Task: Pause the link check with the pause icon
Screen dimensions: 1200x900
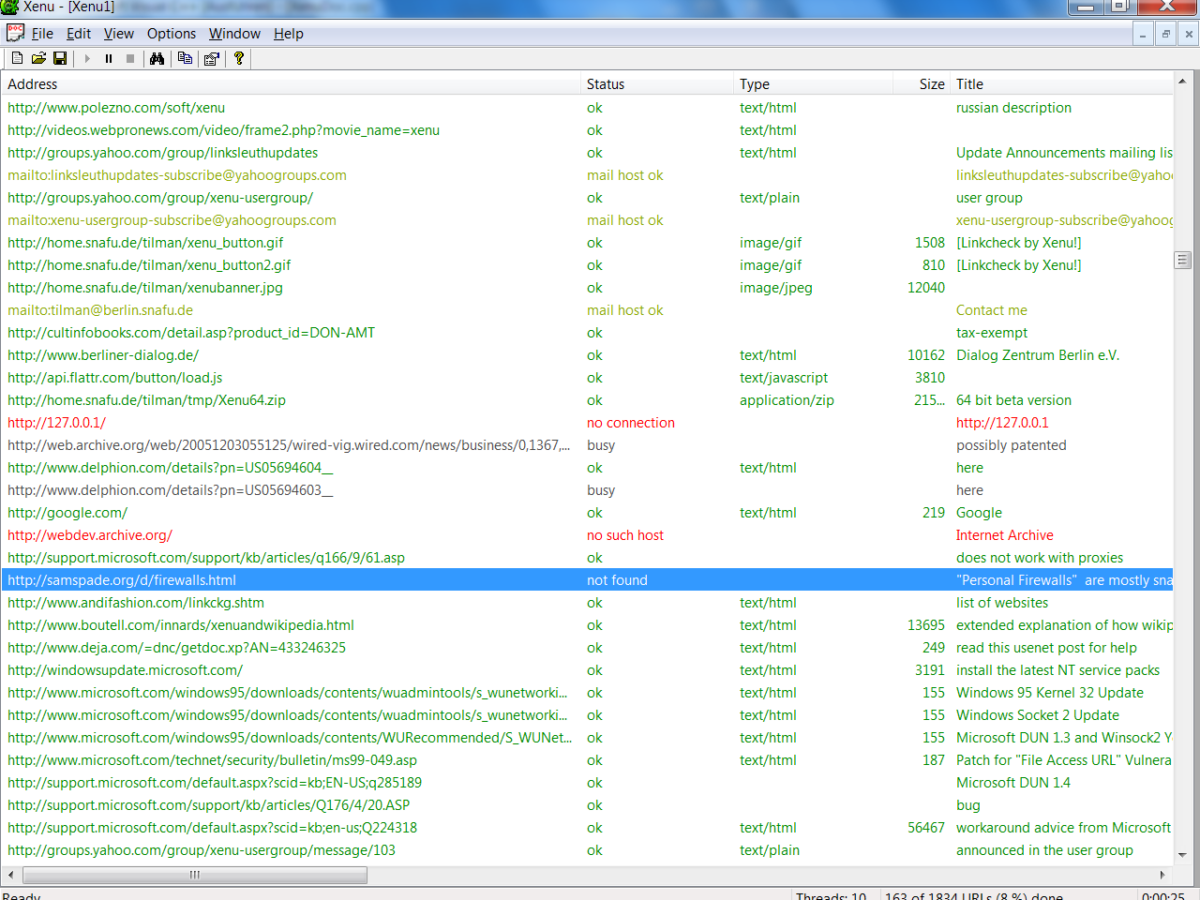Action: (109, 59)
